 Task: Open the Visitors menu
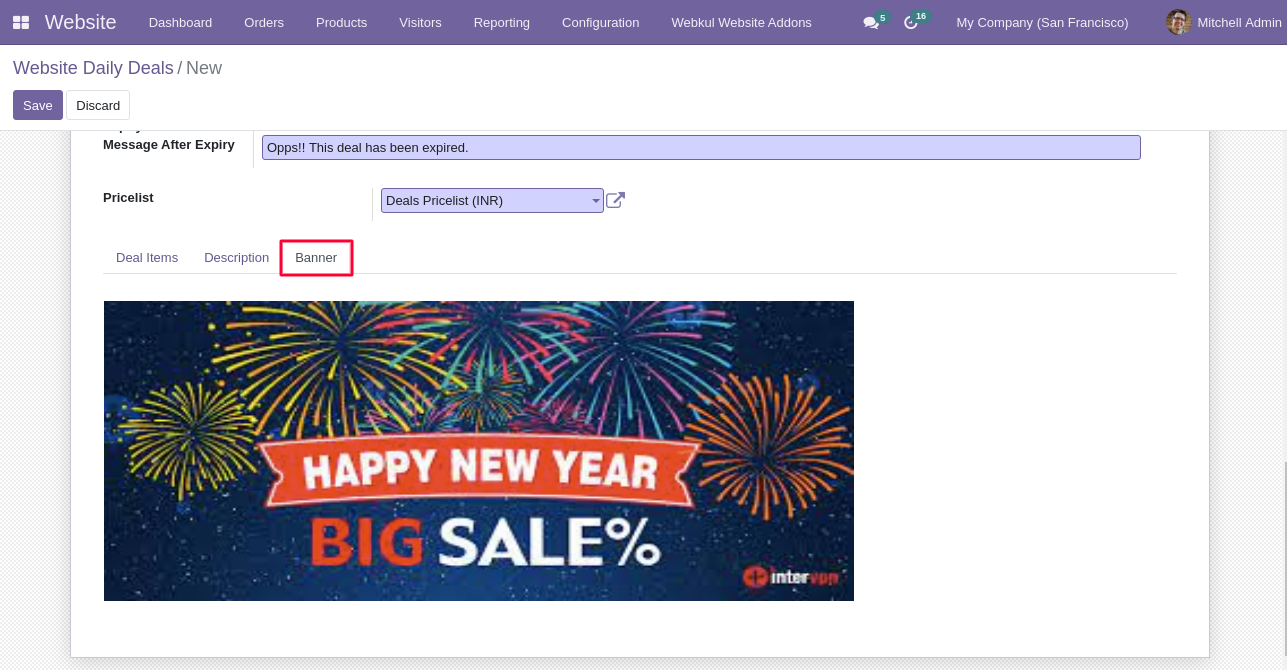[420, 22]
